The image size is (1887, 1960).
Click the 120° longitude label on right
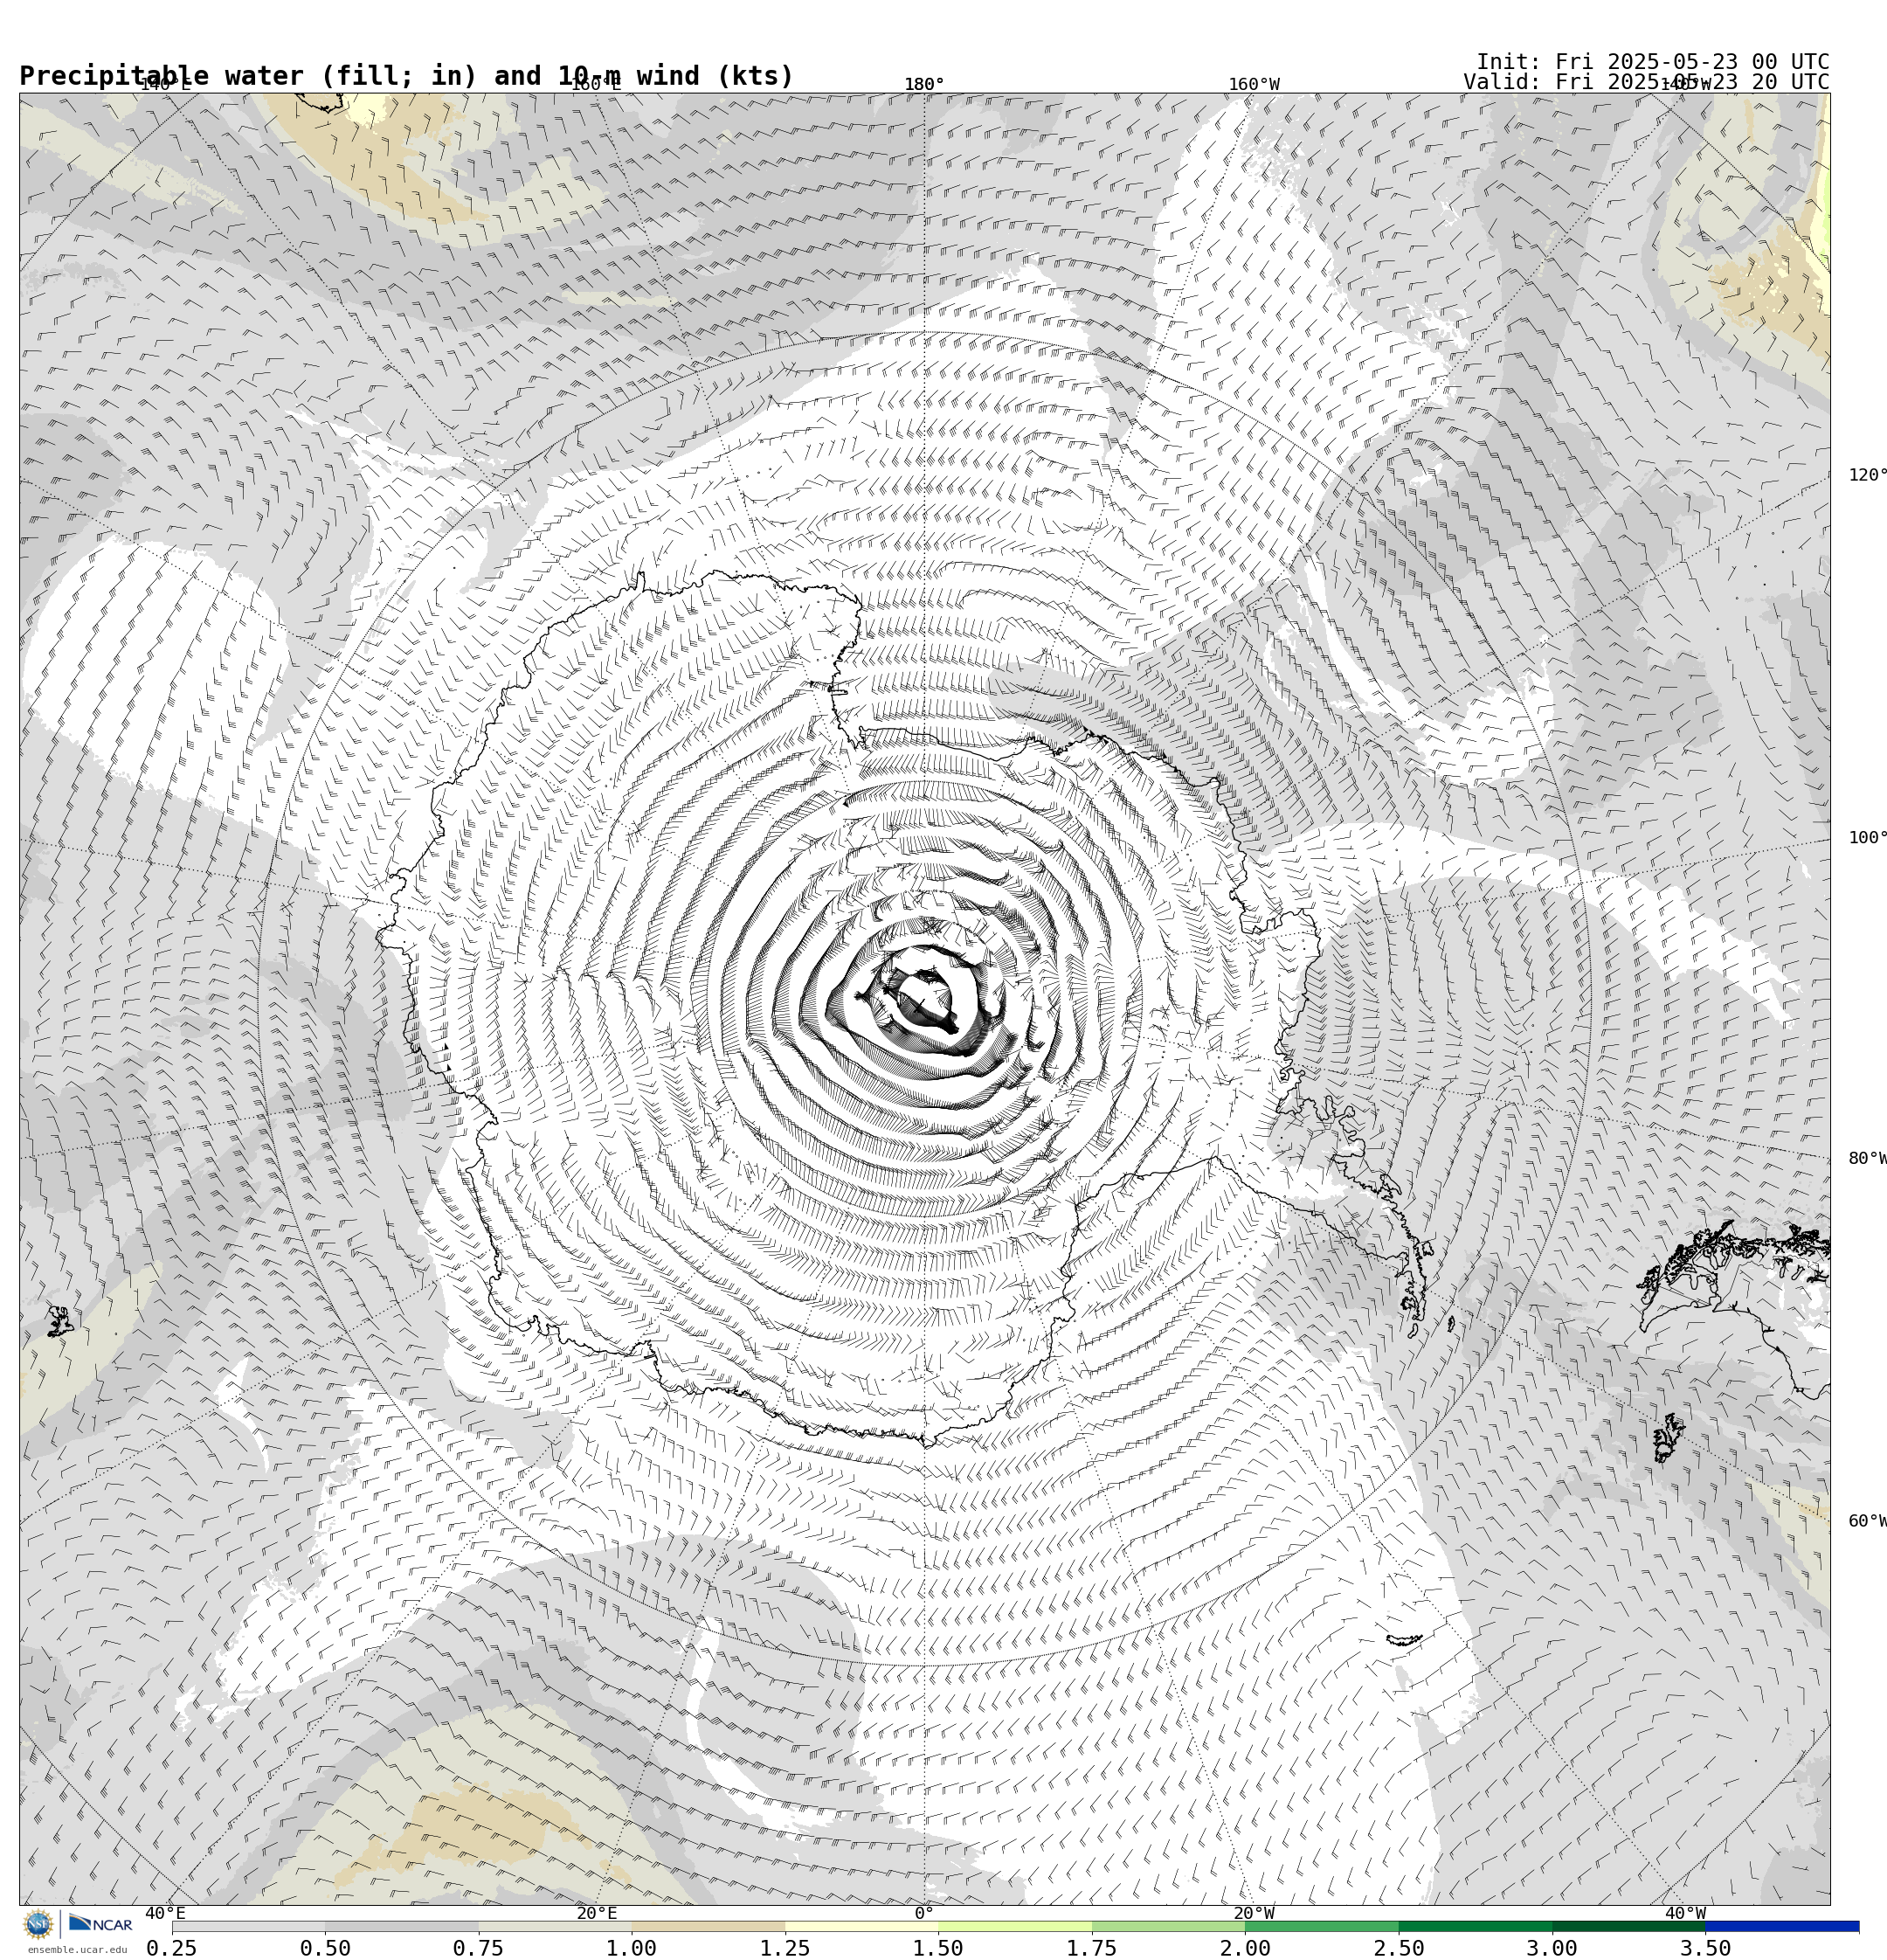pos(1867,475)
